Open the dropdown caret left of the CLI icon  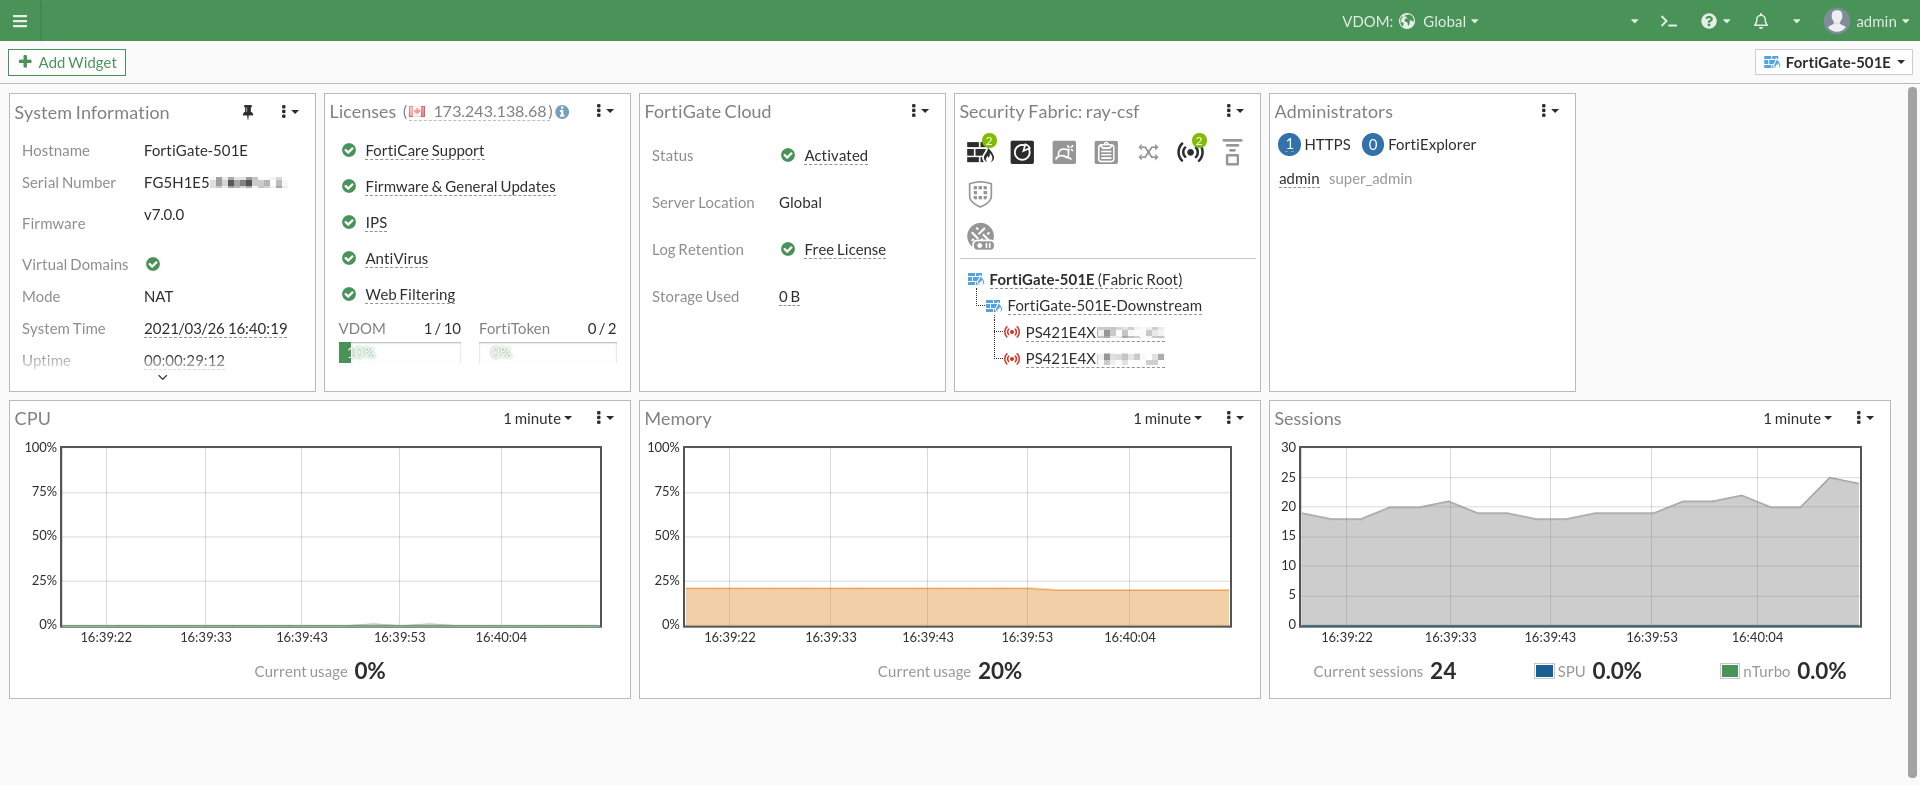point(1634,21)
